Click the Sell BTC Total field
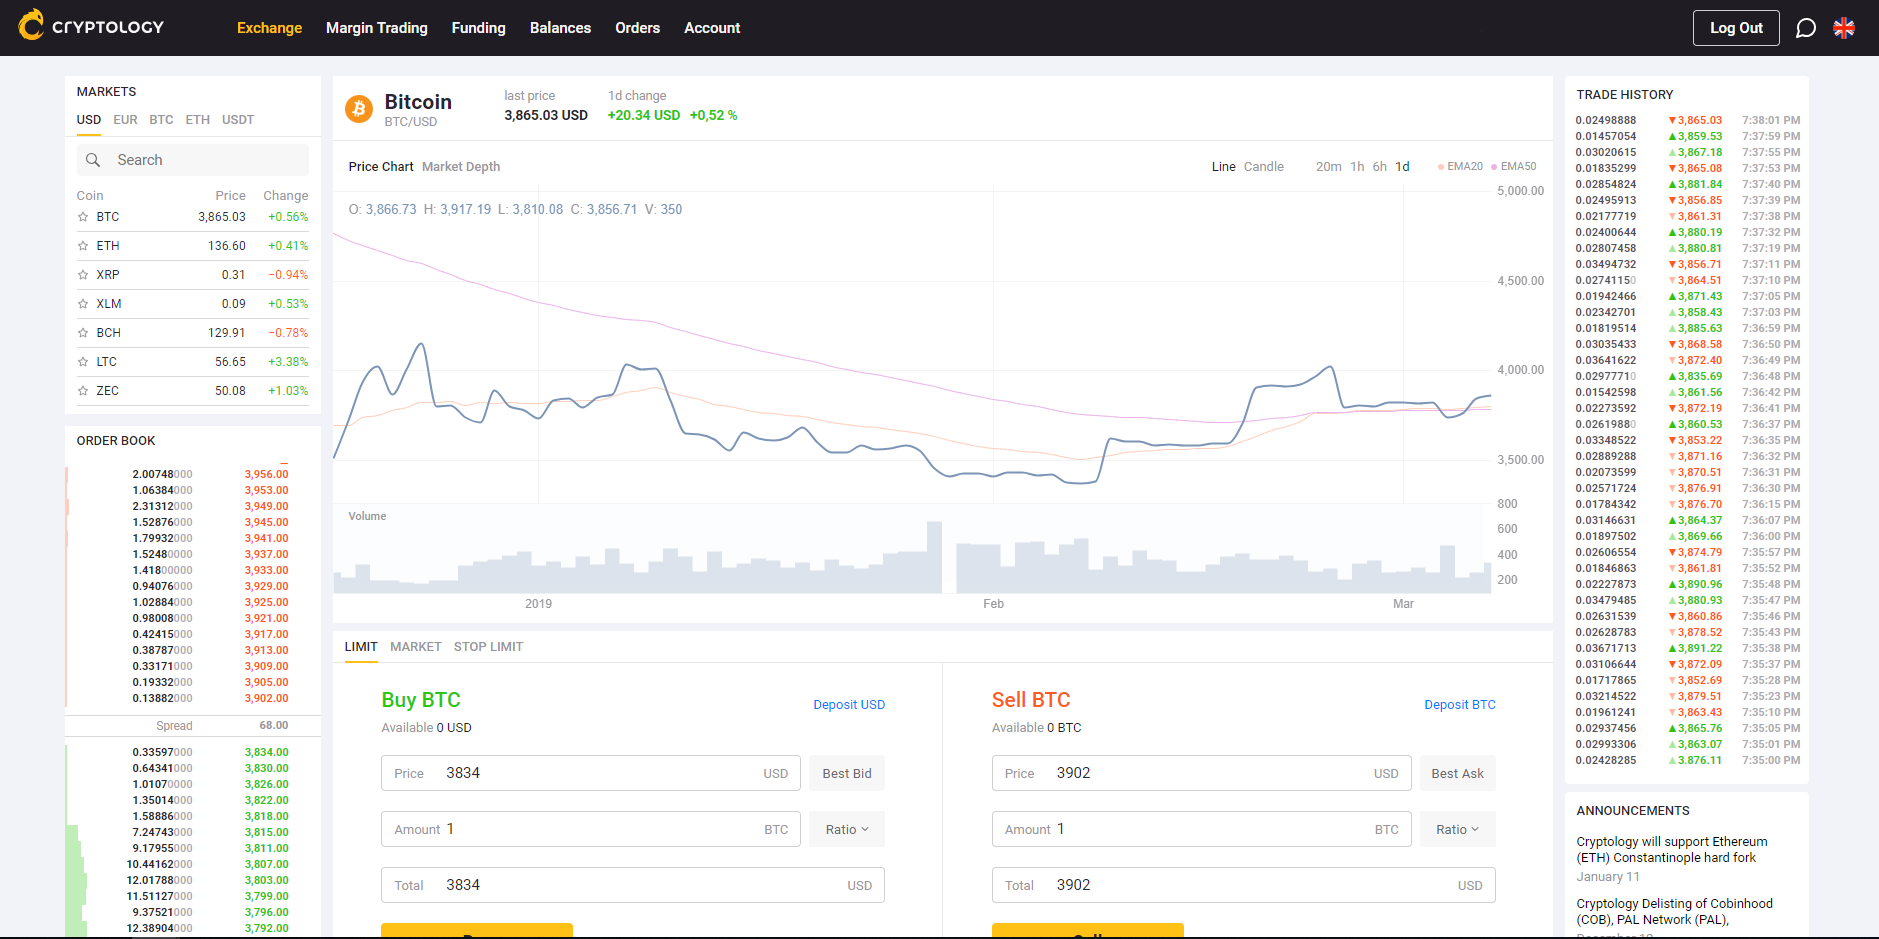Screen dimensions: 1879x939 click(x=1244, y=885)
